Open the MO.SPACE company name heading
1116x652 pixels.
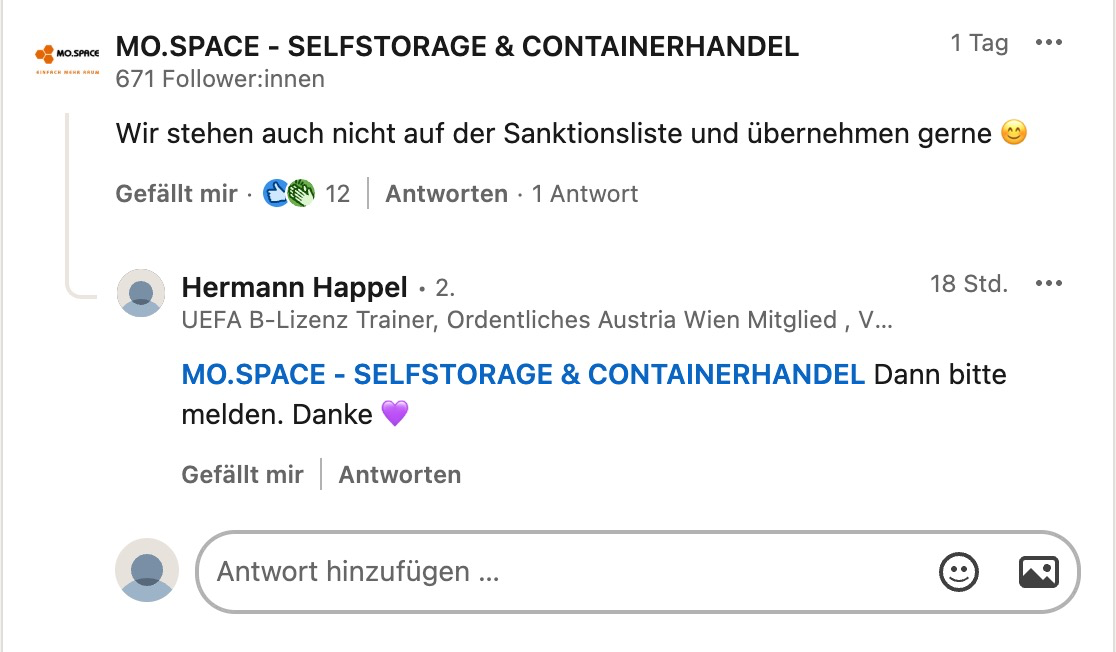tap(457, 45)
